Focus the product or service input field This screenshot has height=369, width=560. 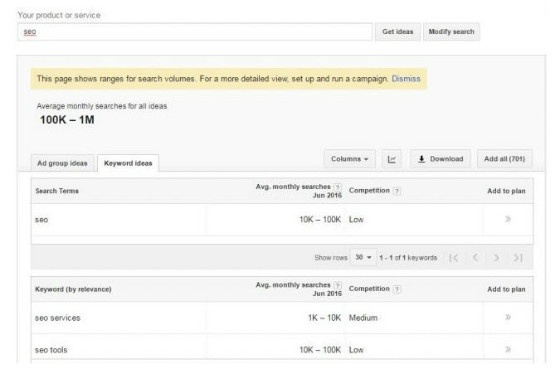pyautogui.click(x=195, y=32)
